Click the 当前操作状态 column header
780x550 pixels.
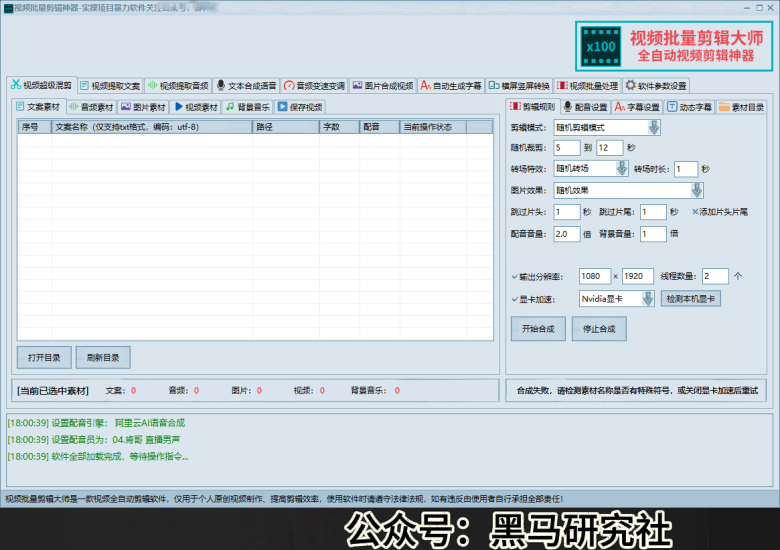tap(433, 127)
